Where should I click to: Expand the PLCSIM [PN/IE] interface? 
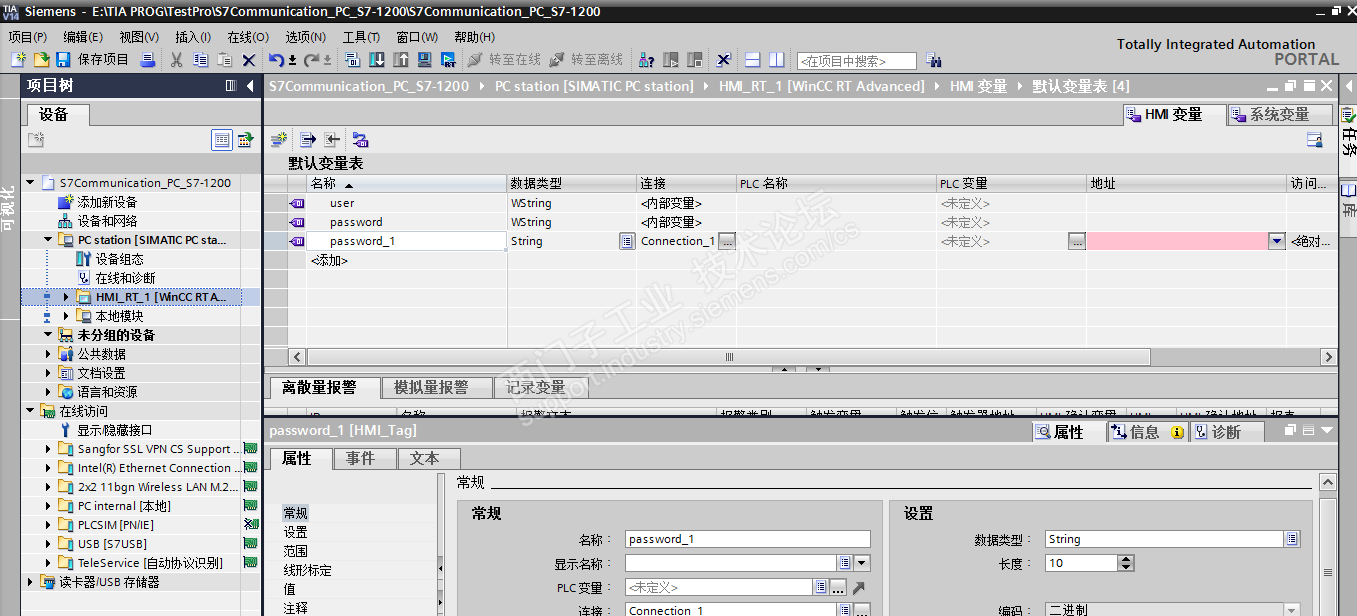[x=48, y=525]
